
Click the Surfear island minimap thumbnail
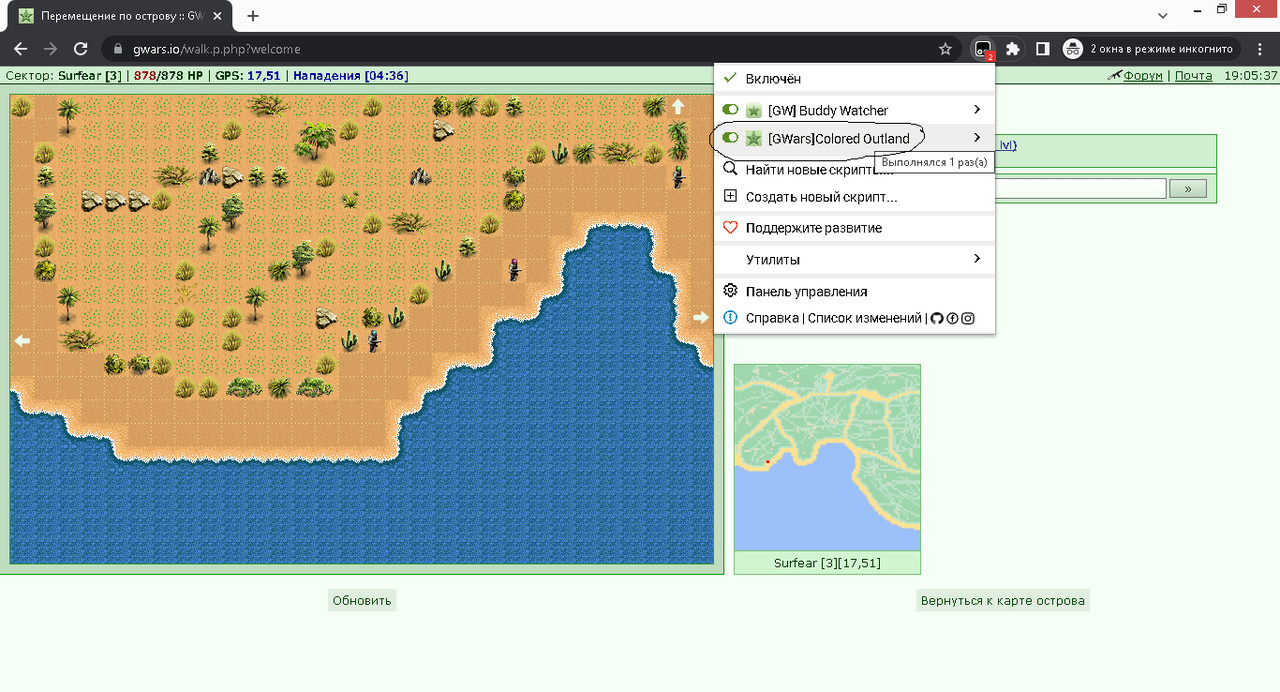click(827, 457)
